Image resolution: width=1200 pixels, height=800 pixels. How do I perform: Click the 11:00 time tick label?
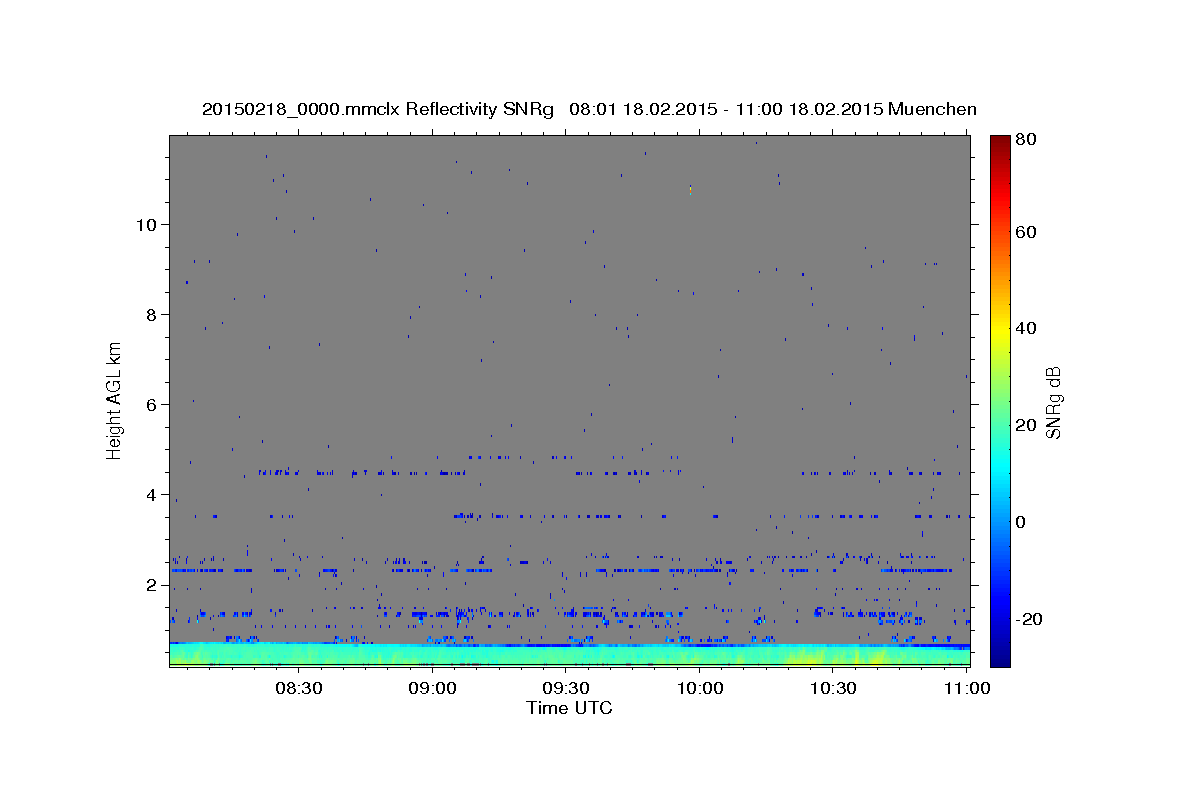tap(966, 688)
